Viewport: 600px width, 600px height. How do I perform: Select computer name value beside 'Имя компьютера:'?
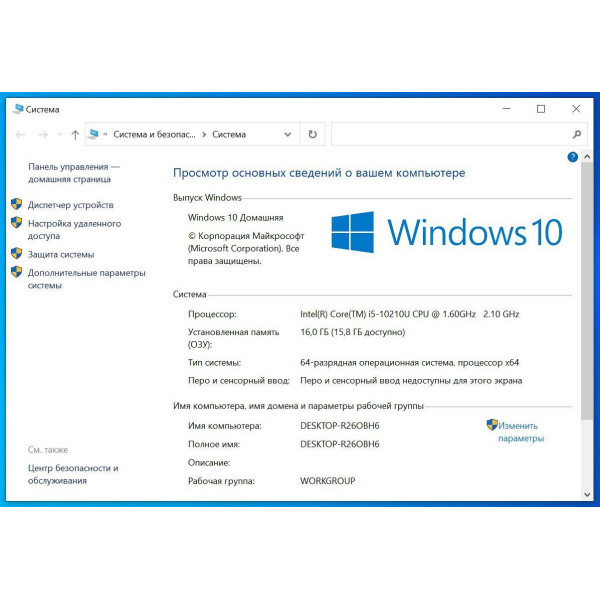coord(340,426)
